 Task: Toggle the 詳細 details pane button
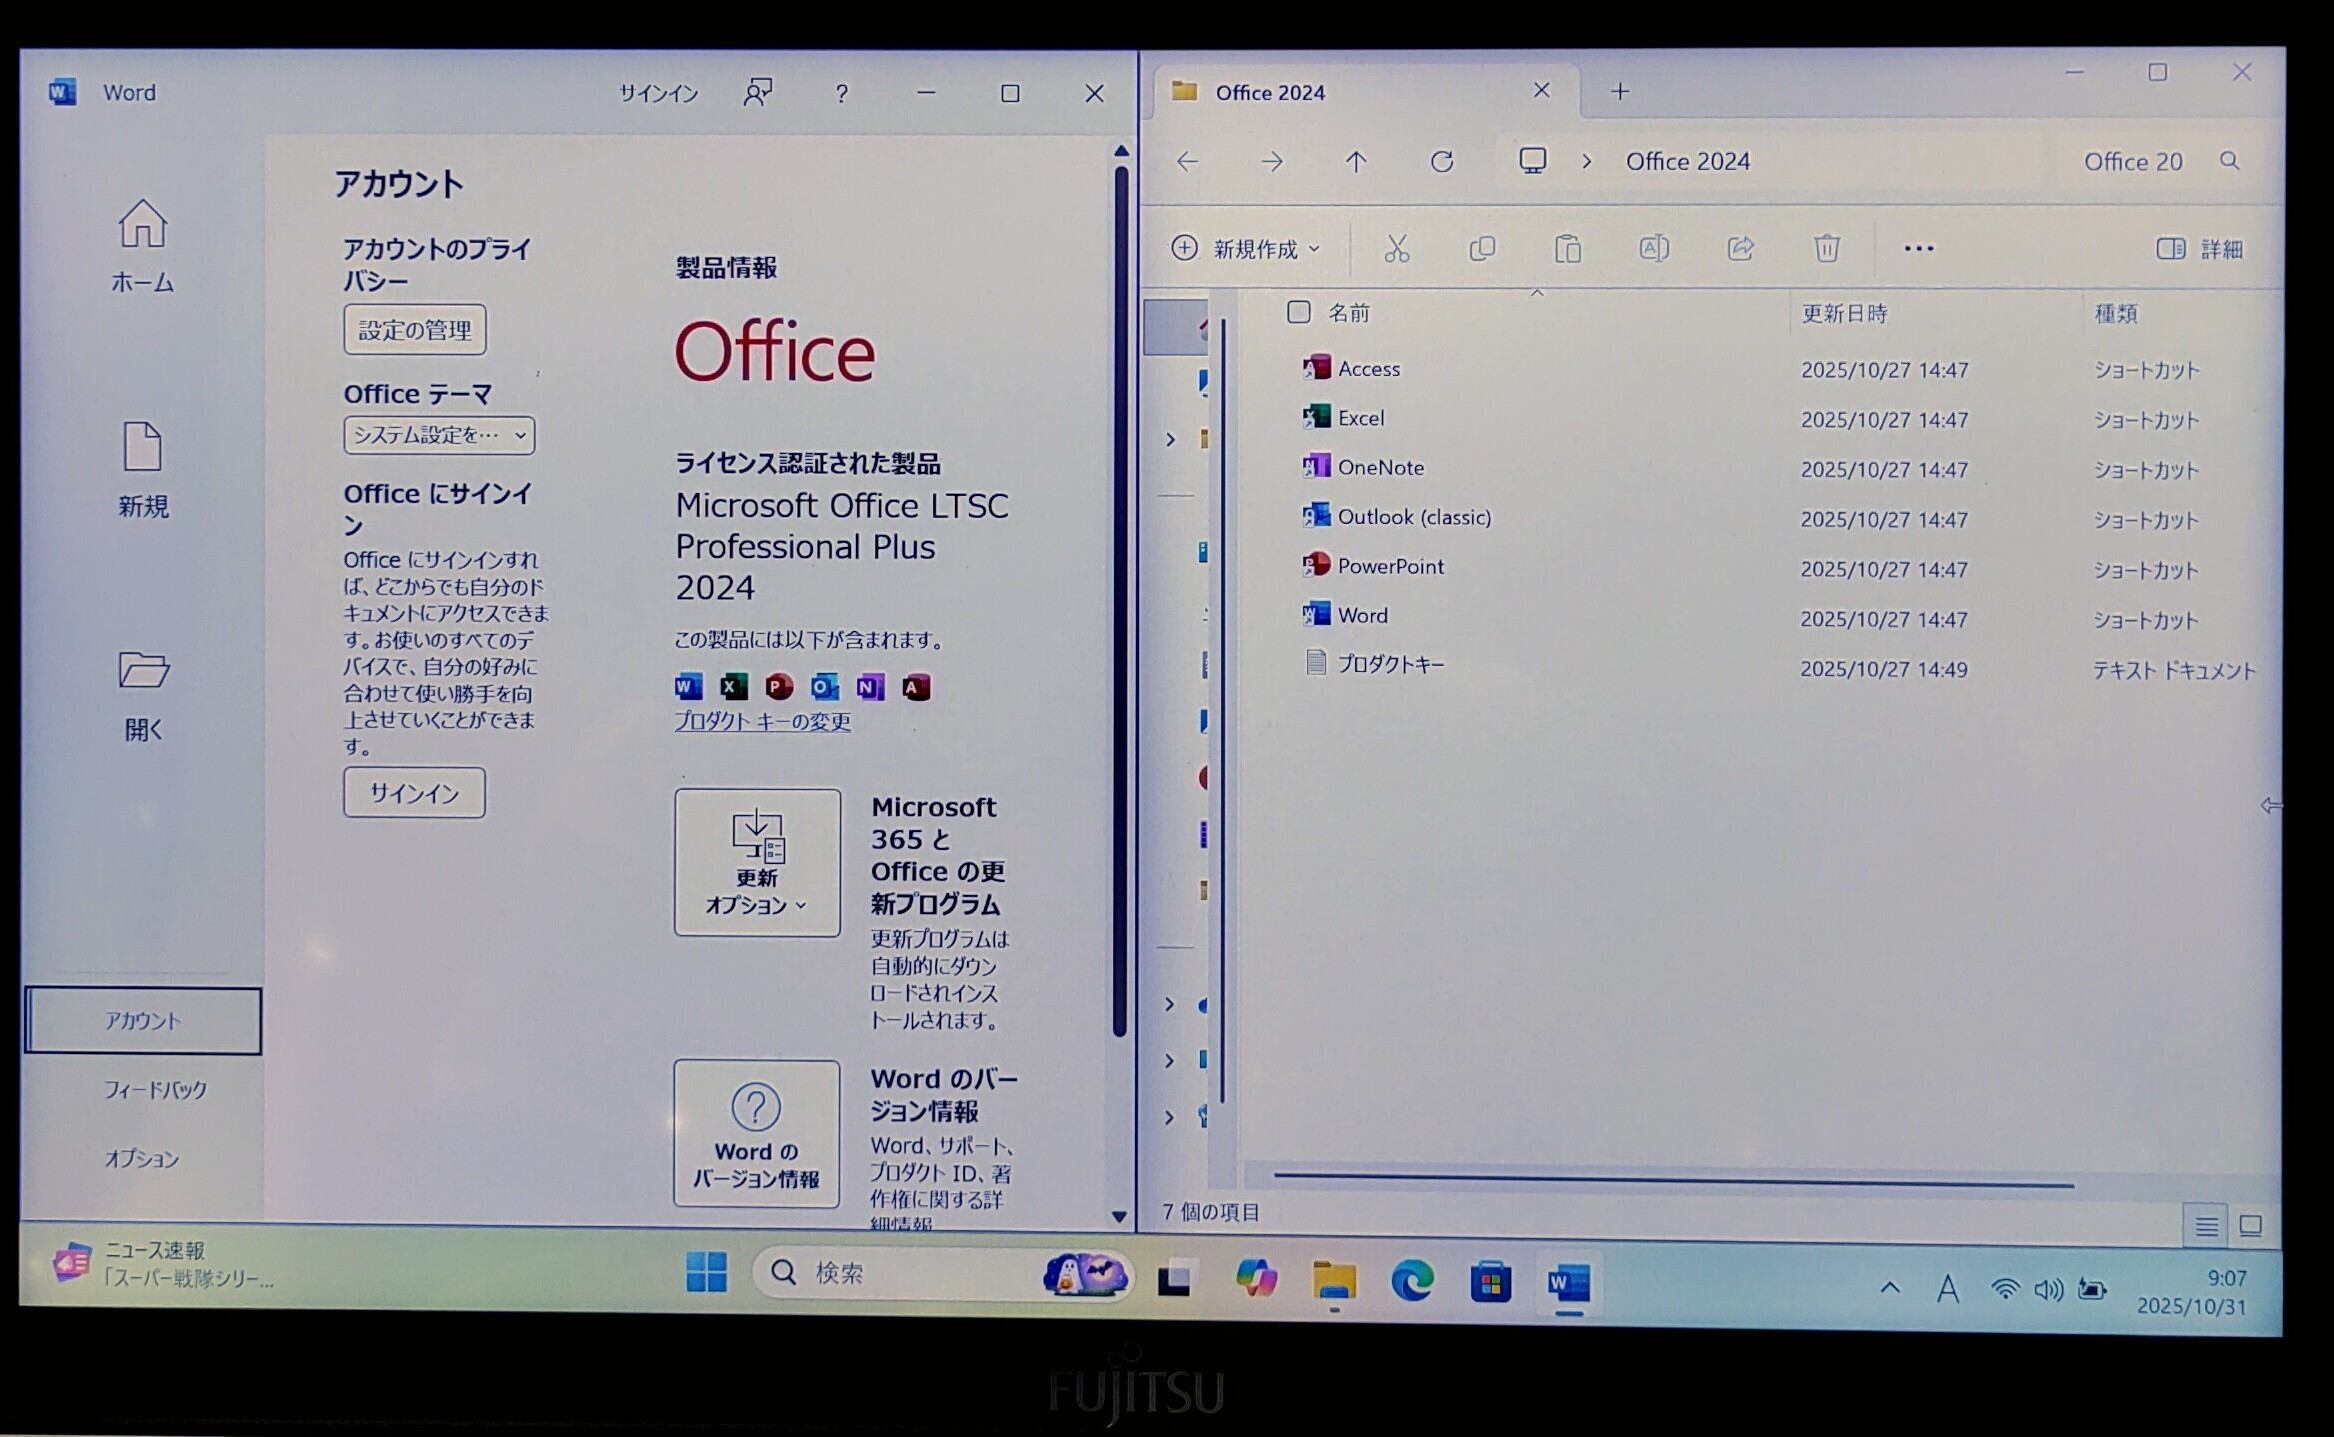(2199, 249)
